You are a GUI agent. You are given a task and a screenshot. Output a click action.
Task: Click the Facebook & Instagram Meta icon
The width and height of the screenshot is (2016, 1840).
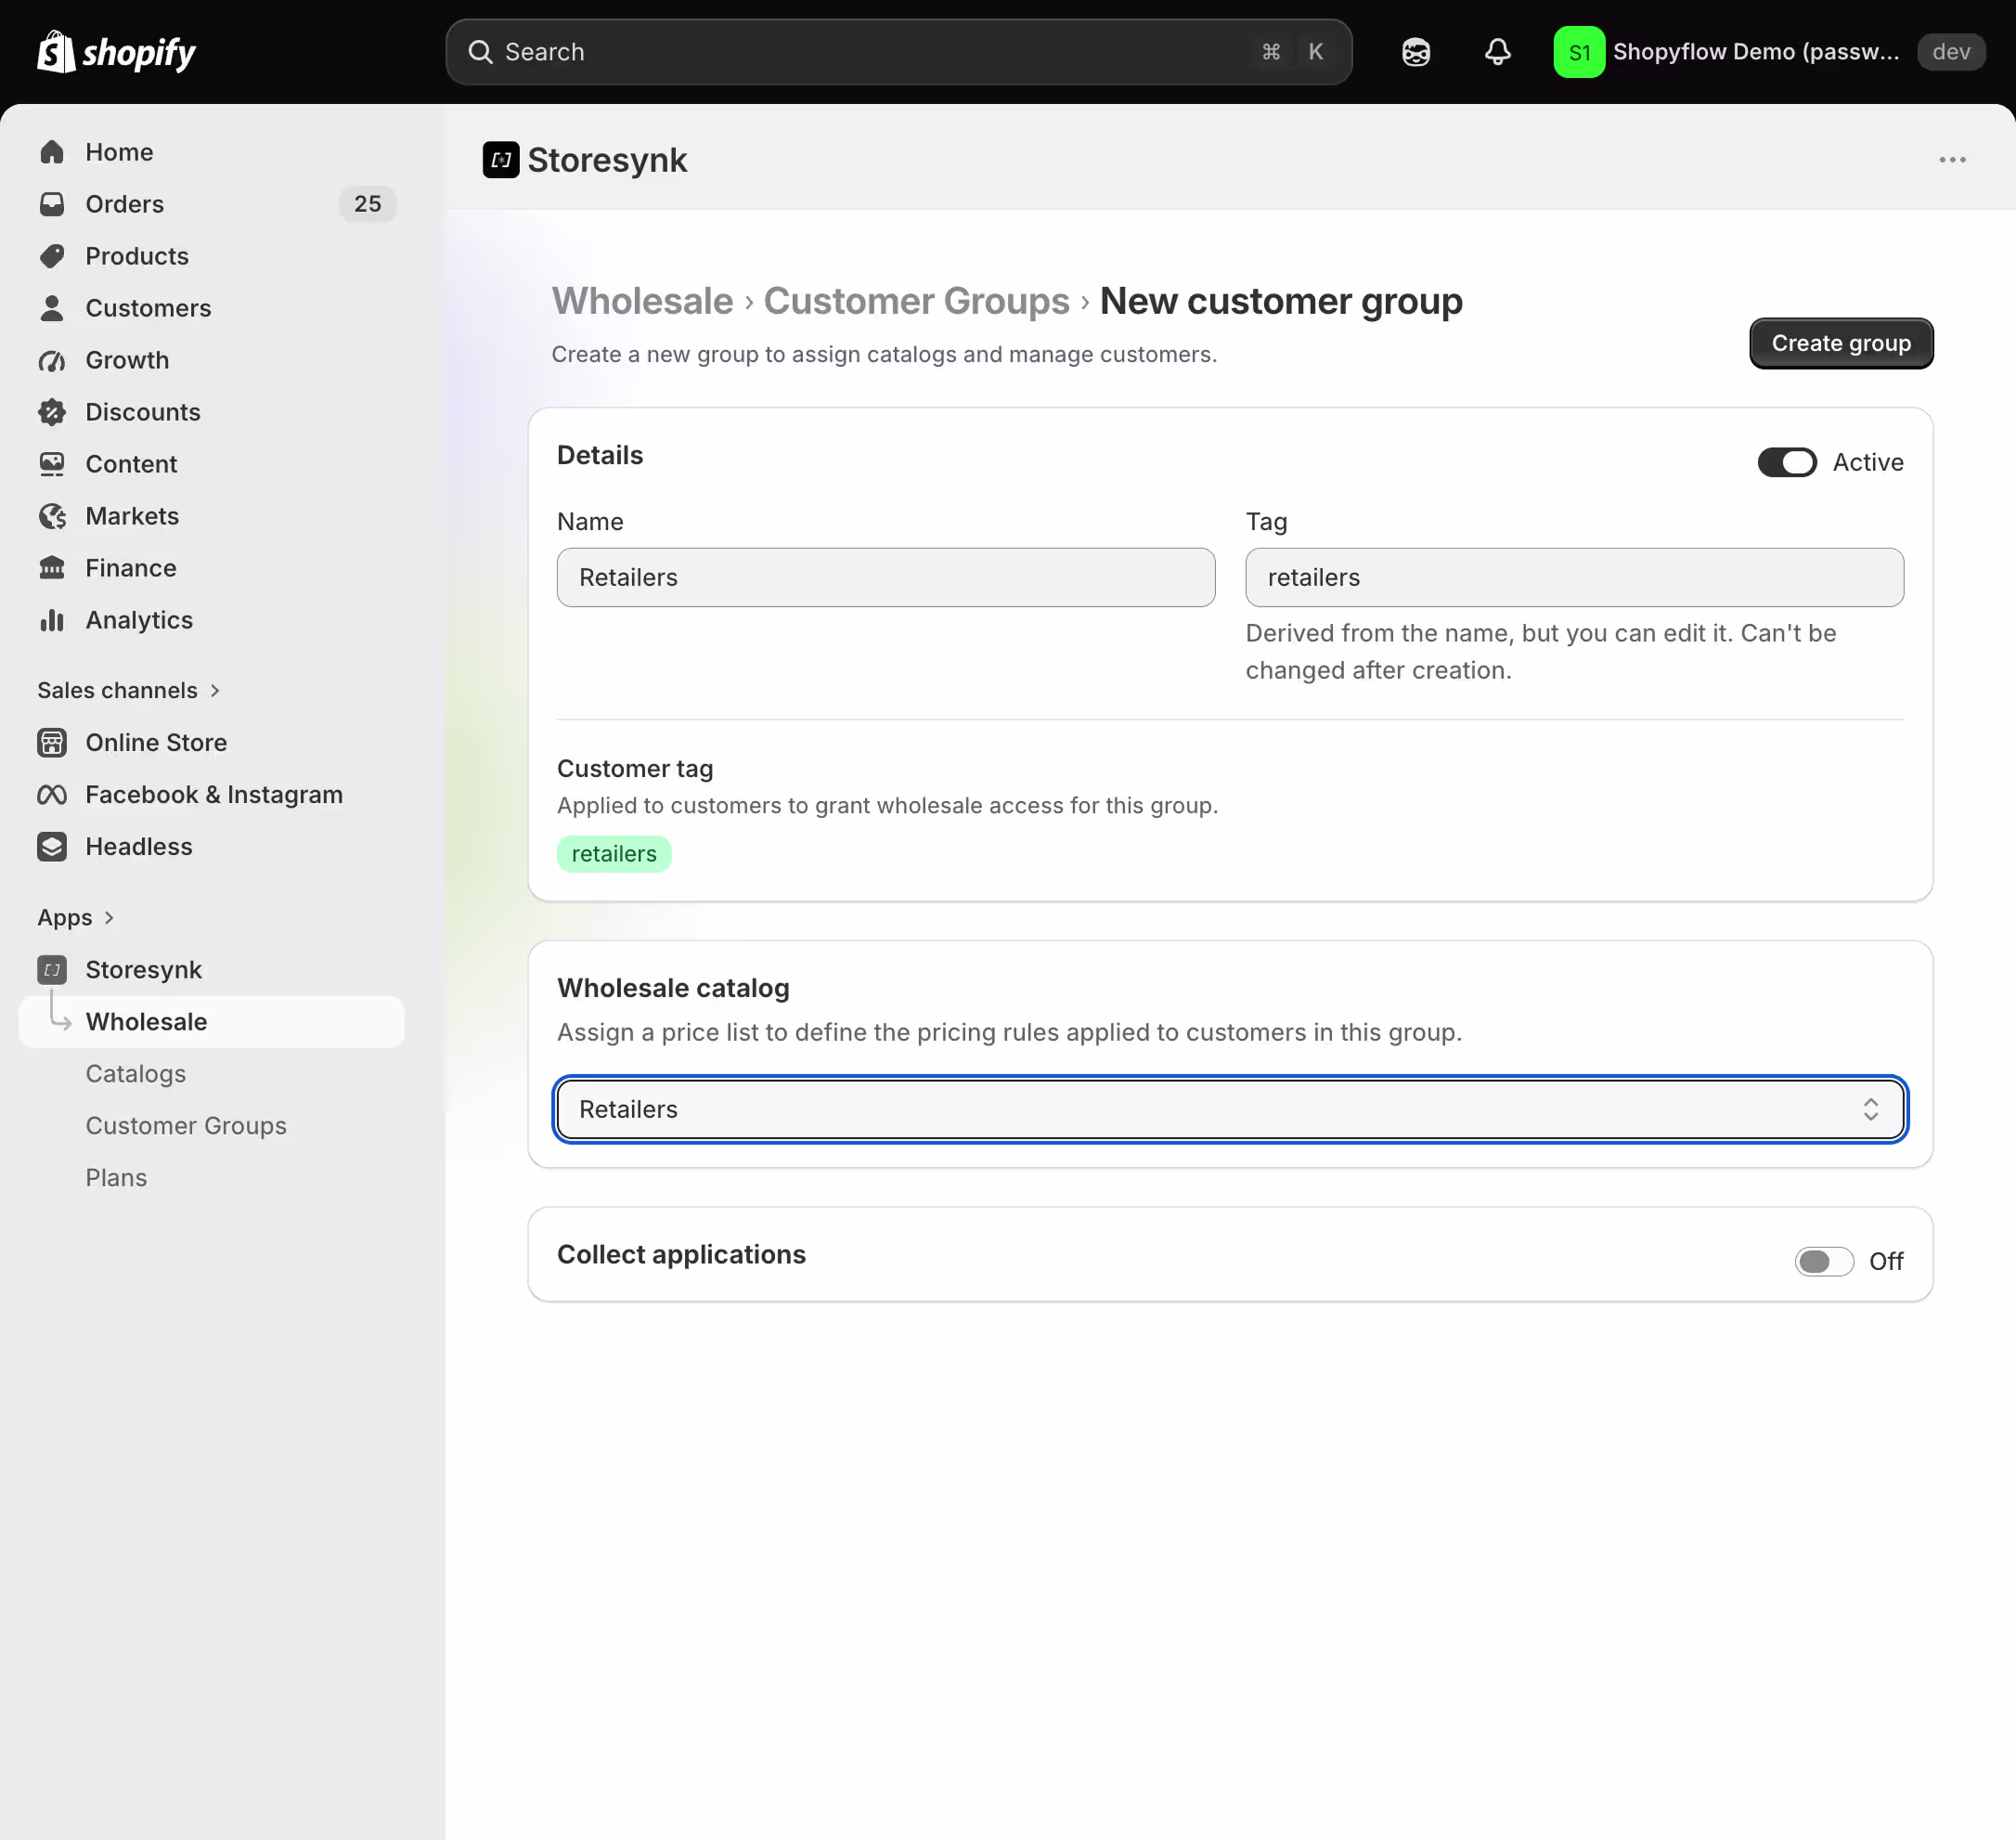pyautogui.click(x=52, y=795)
